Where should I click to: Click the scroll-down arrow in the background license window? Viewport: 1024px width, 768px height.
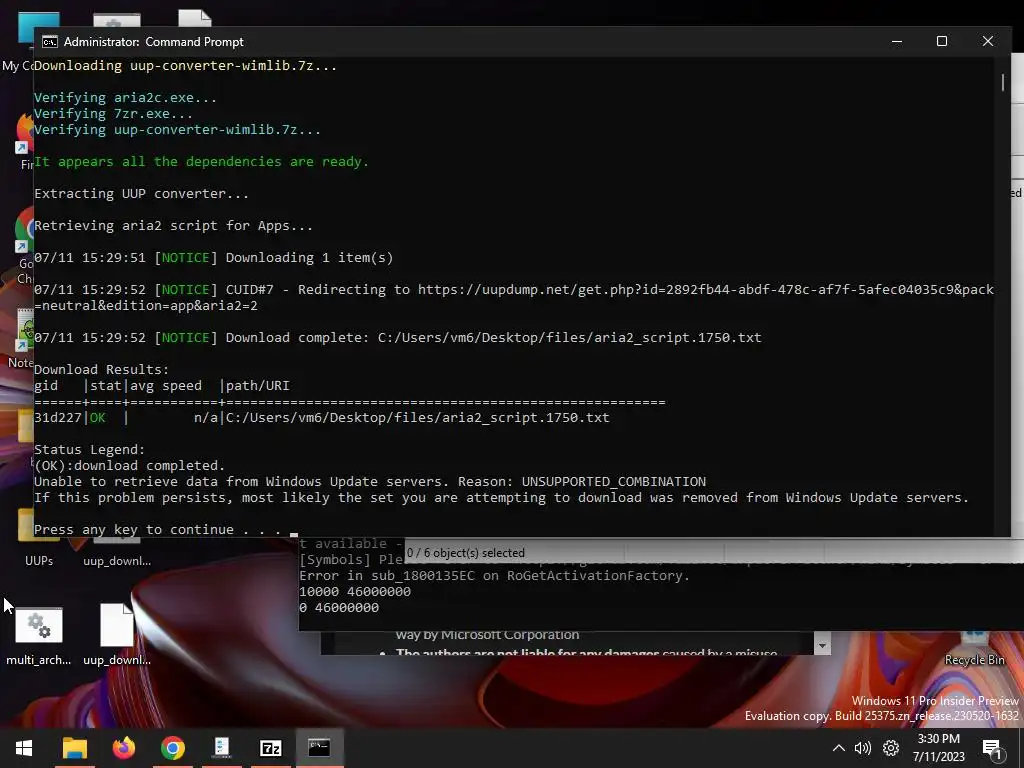point(822,645)
